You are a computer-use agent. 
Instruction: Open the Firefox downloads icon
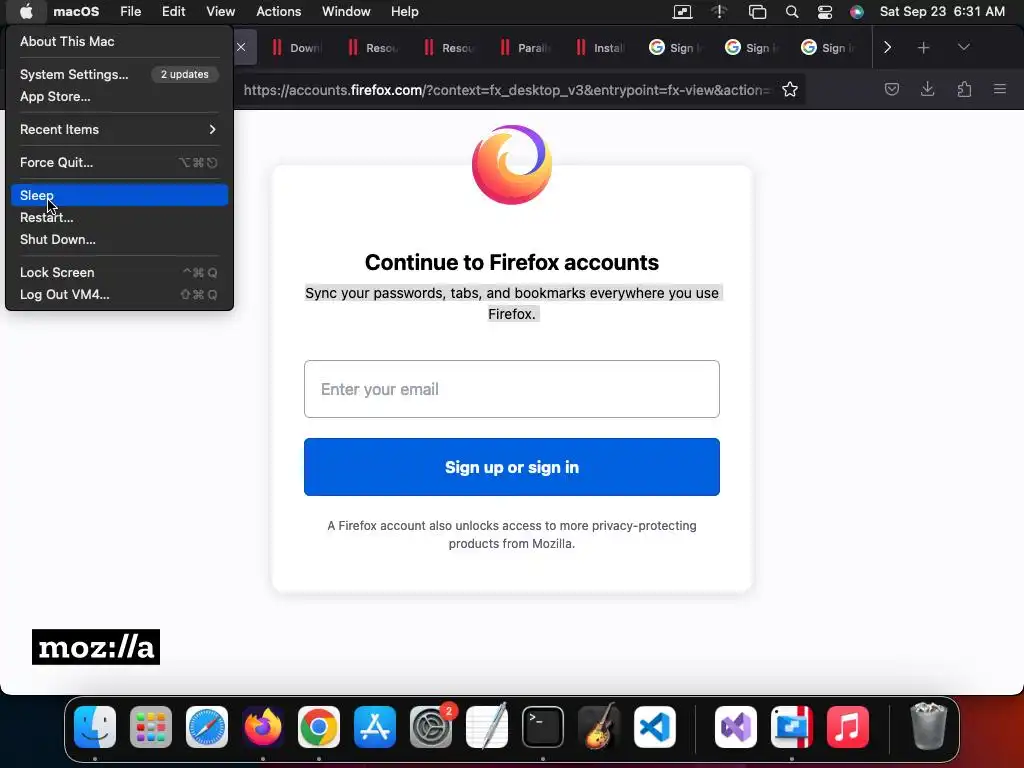click(927, 89)
